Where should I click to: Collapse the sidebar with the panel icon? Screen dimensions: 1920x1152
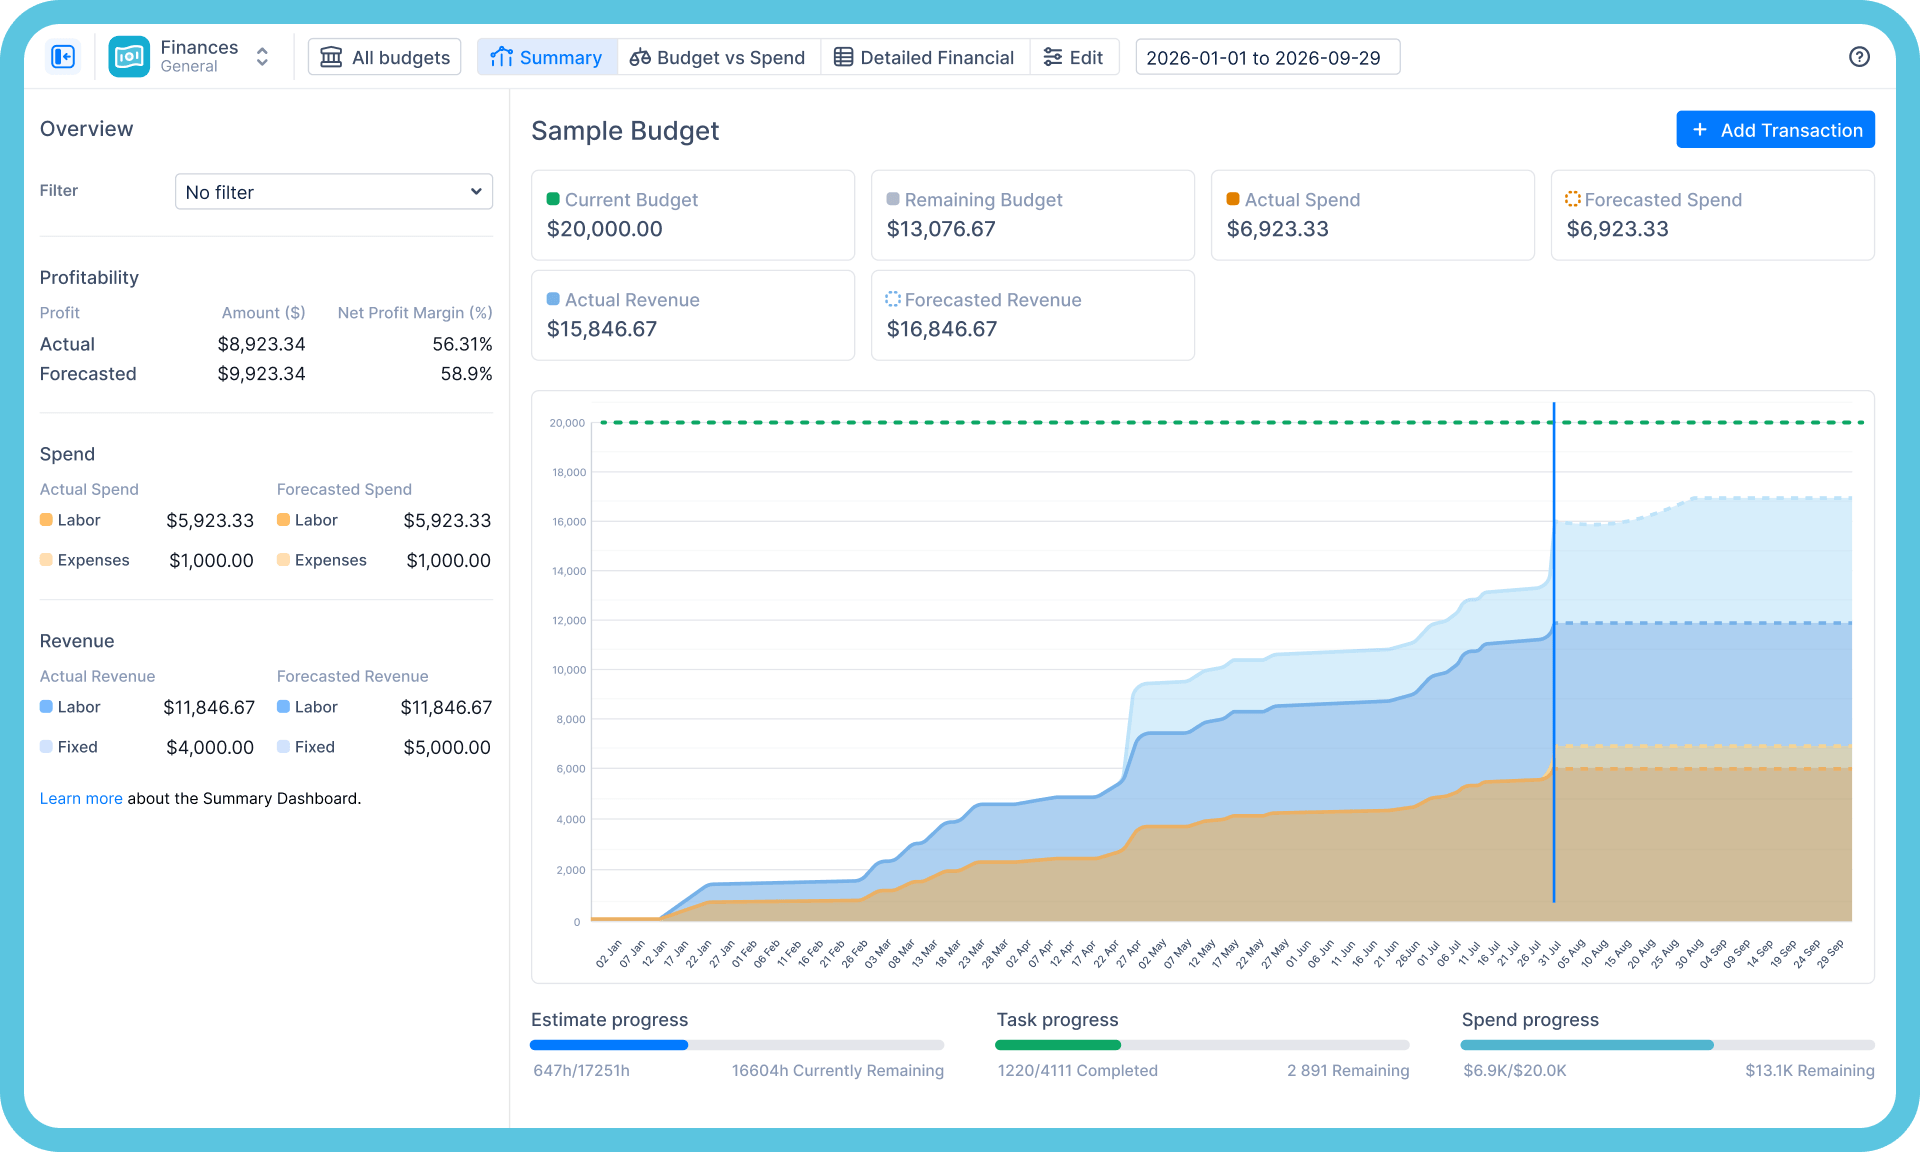point(63,57)
